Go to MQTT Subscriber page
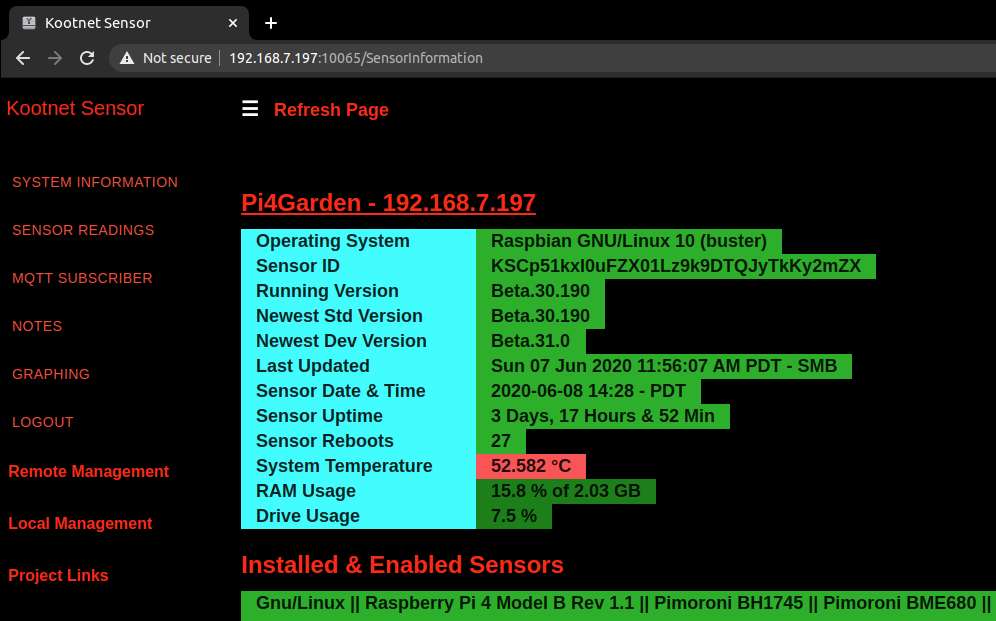This screenshot has height=621, width=996. pyautogui.click(x=82, y=278)
